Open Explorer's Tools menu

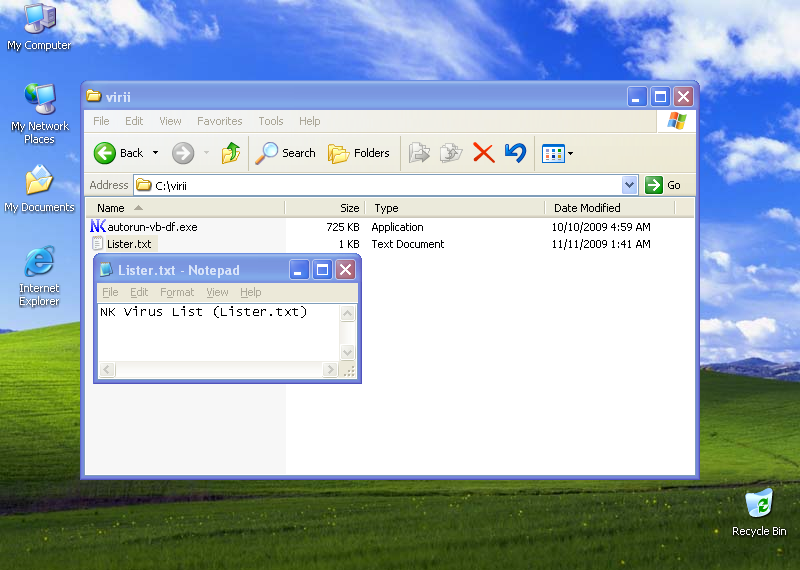(x=271, y=121)
